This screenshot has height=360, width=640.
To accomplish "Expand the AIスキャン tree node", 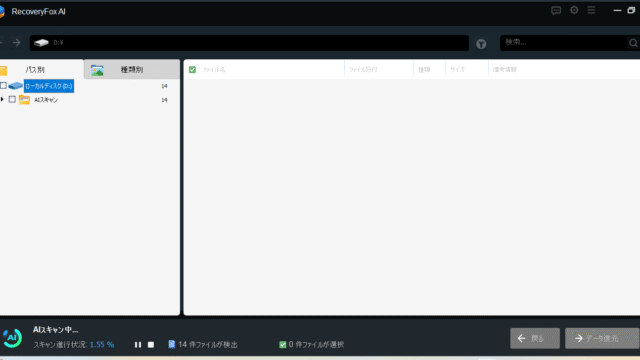I will pos(2,99).
